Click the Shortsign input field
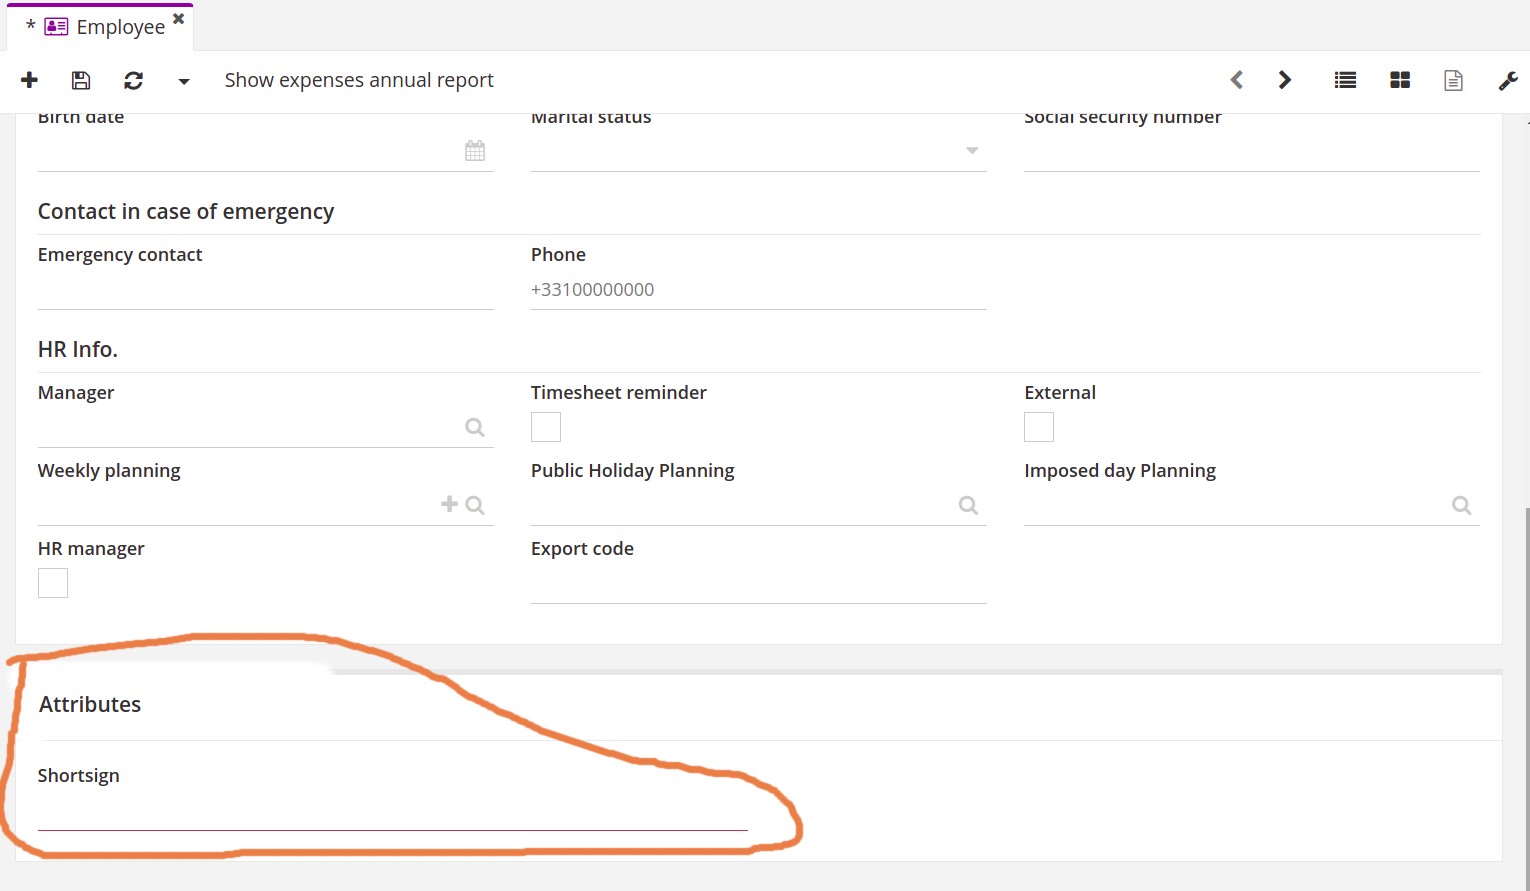 (393, 812)
